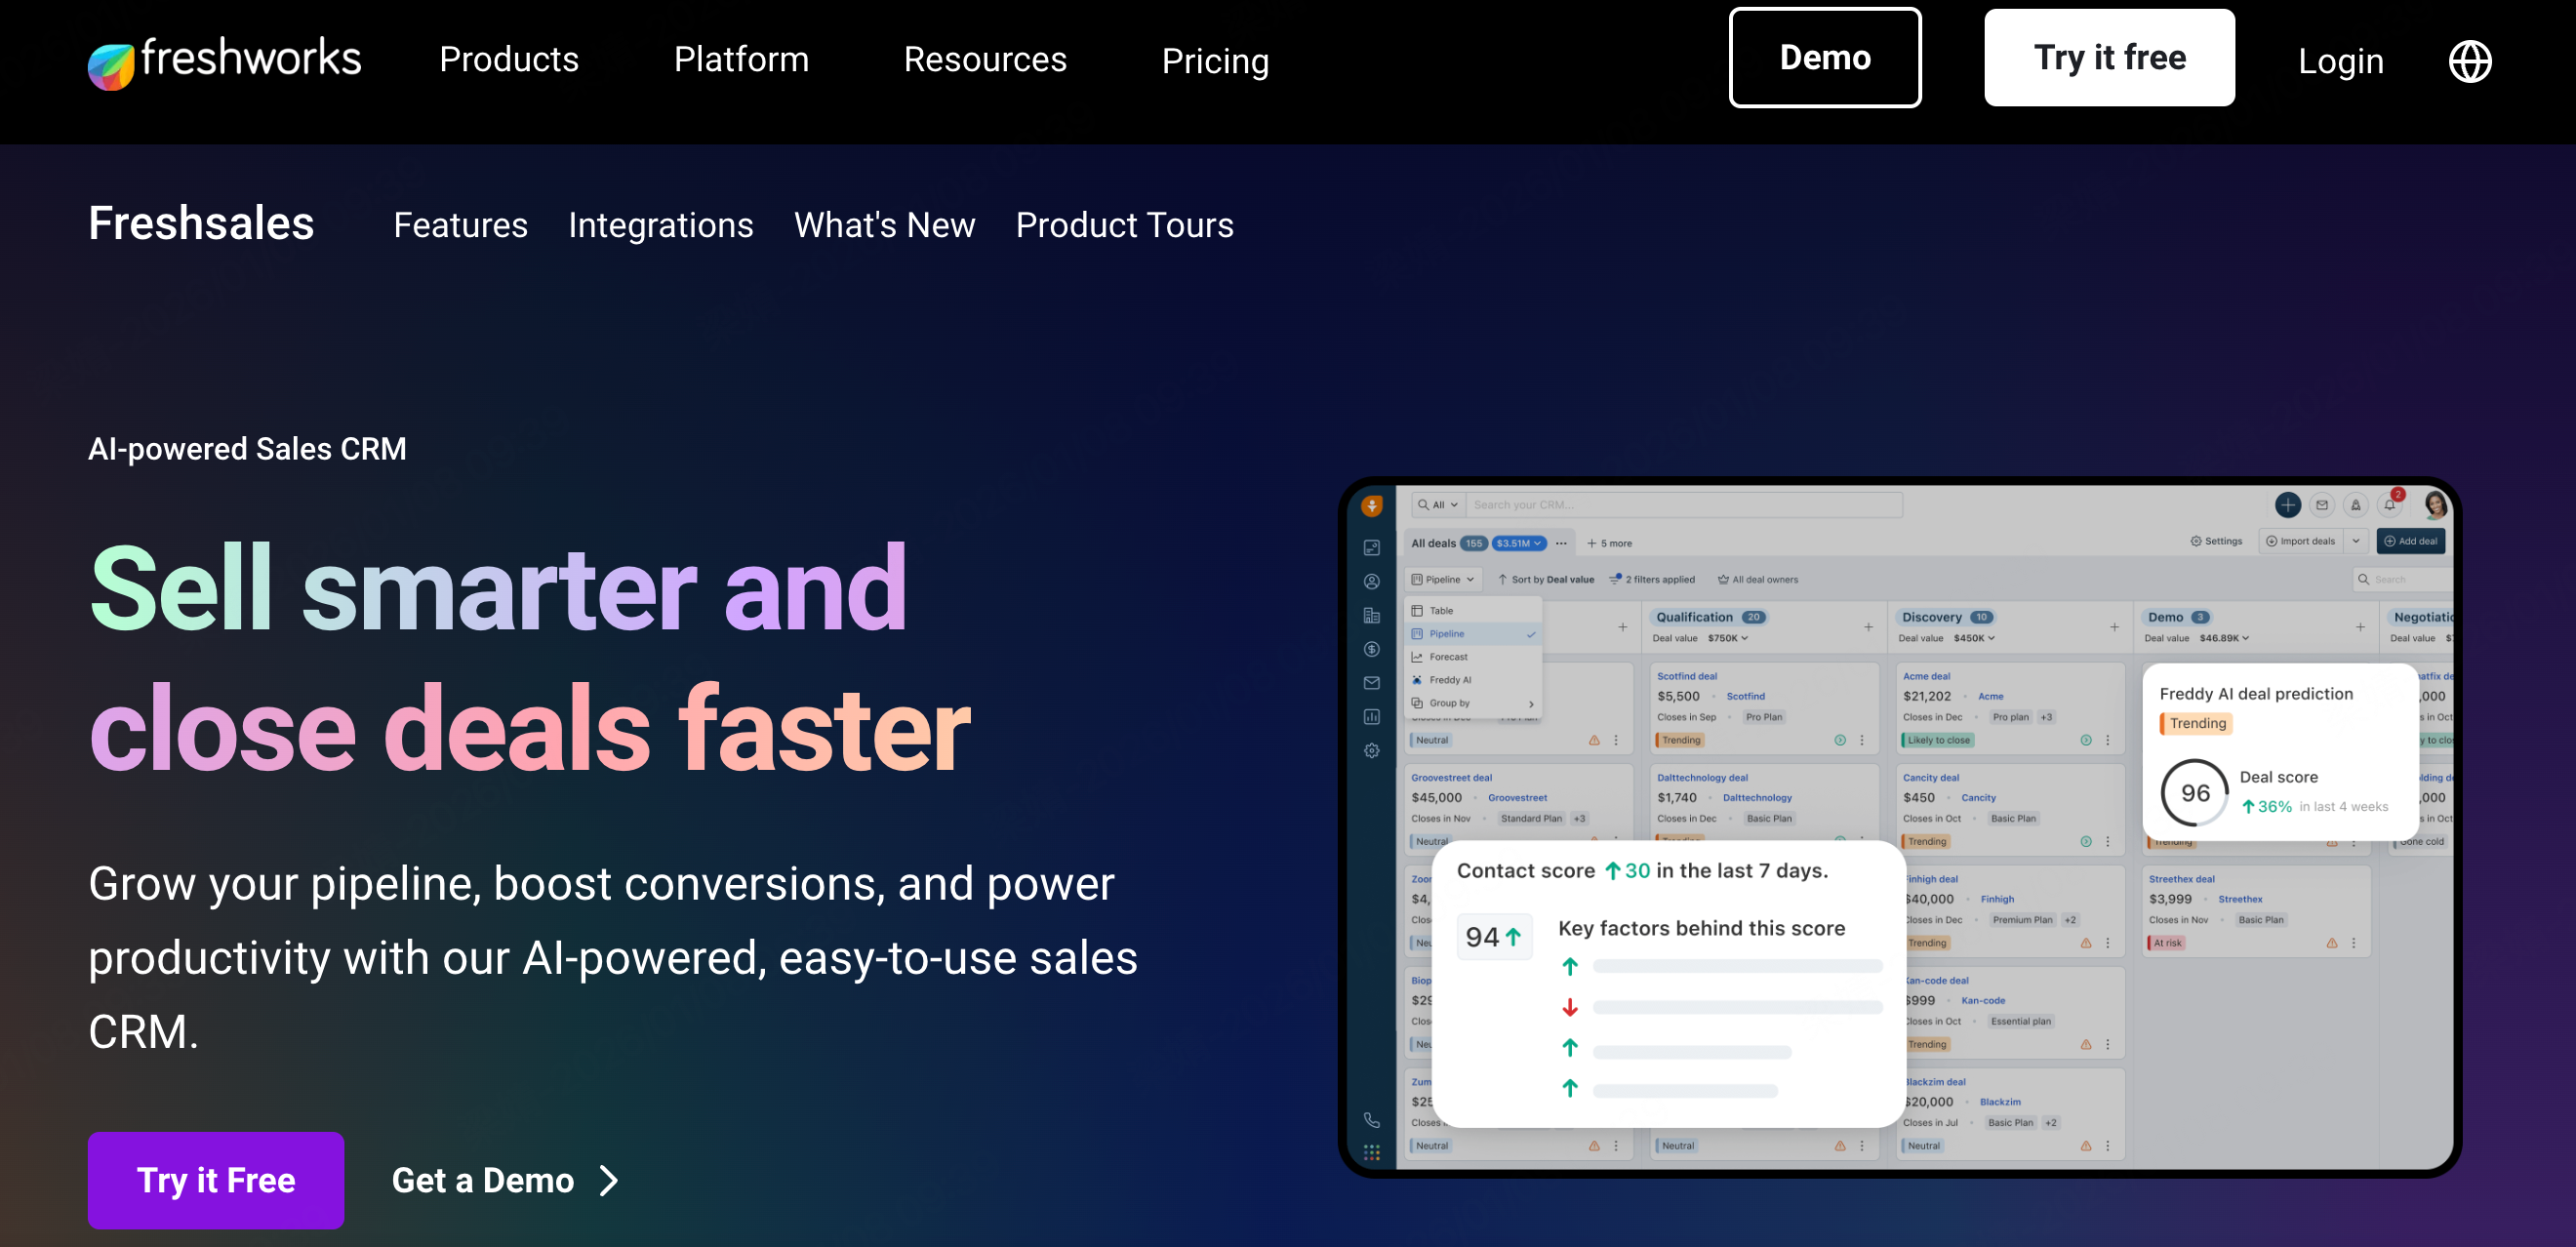Open the Products menu

click(509, 59)
